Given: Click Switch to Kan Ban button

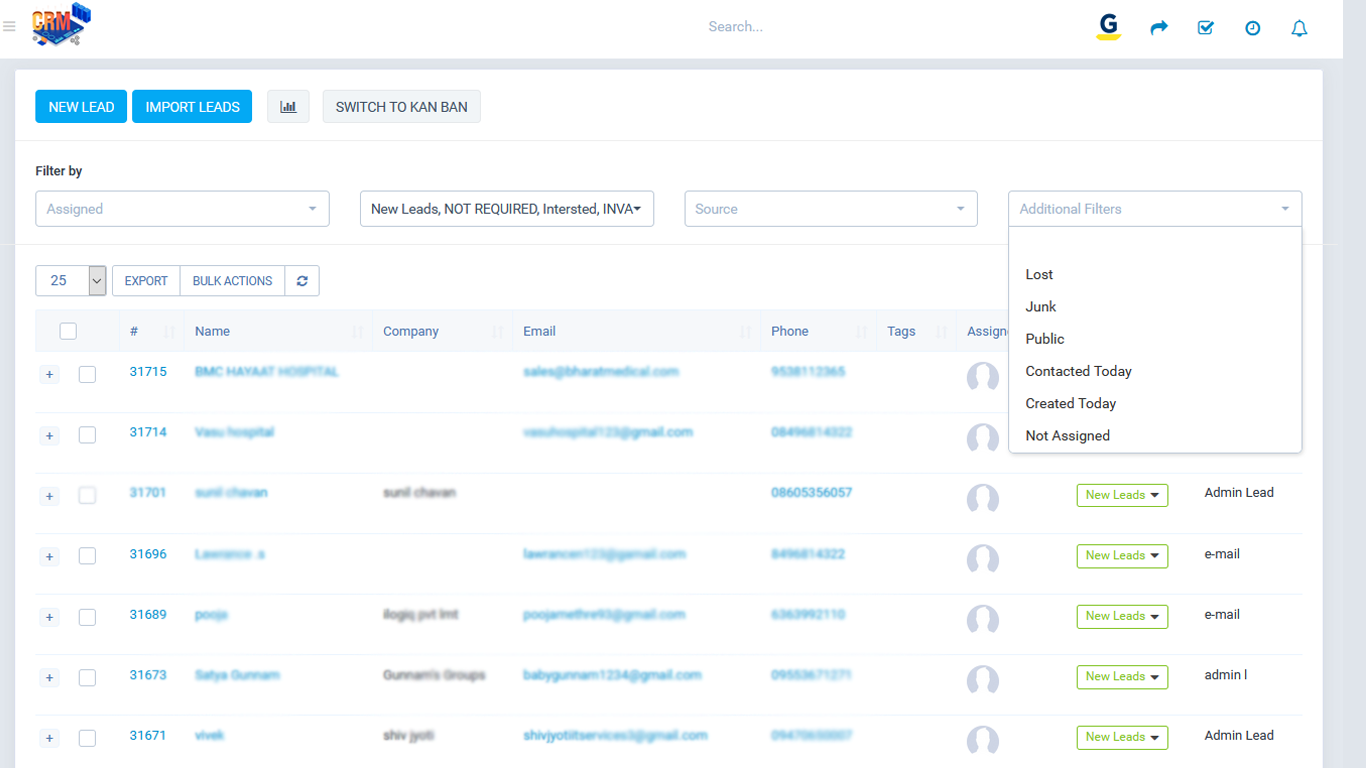Looking at the screenshot, I should [401, 107].
